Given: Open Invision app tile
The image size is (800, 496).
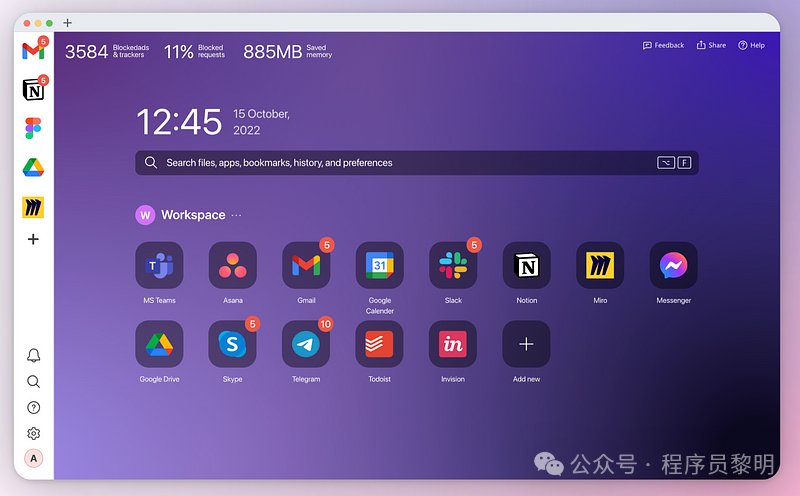Looking at the screenshot, I should tap(453, 344).
